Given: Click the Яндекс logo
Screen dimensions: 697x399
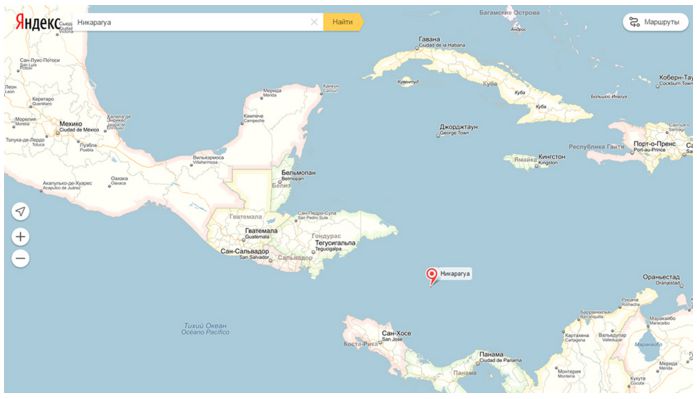Looking at the screenshot, I should (38, 22).
